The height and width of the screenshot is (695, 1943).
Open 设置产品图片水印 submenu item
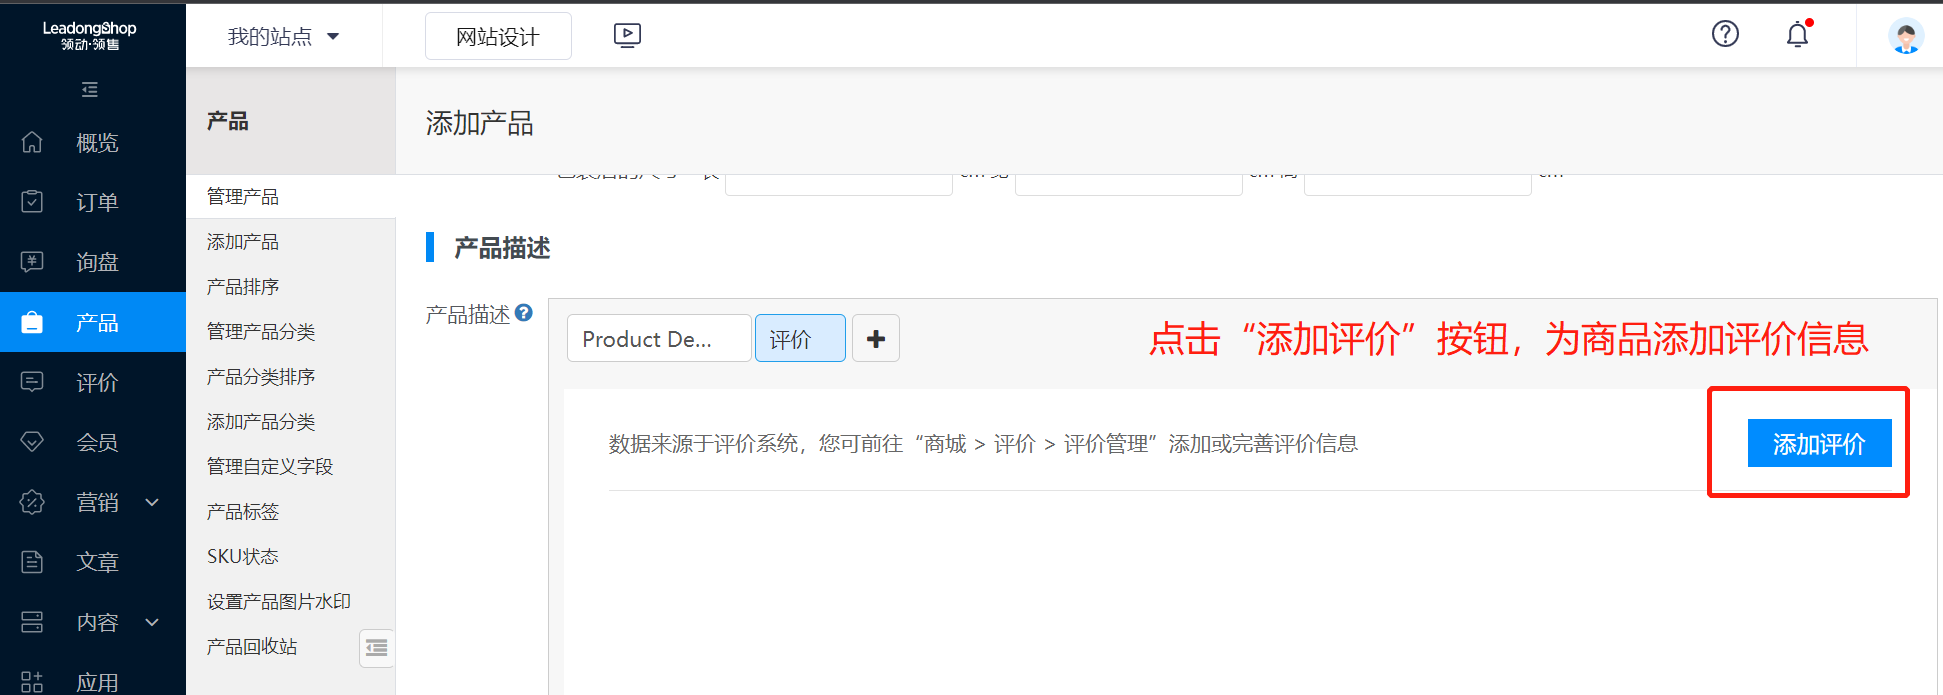point(278,602)
